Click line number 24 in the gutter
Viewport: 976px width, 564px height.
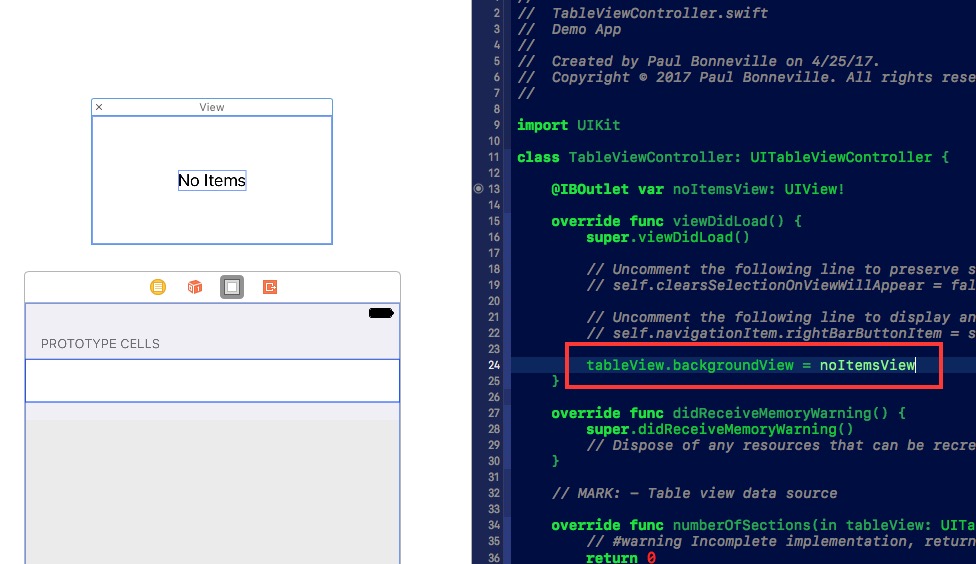[494, 365]
